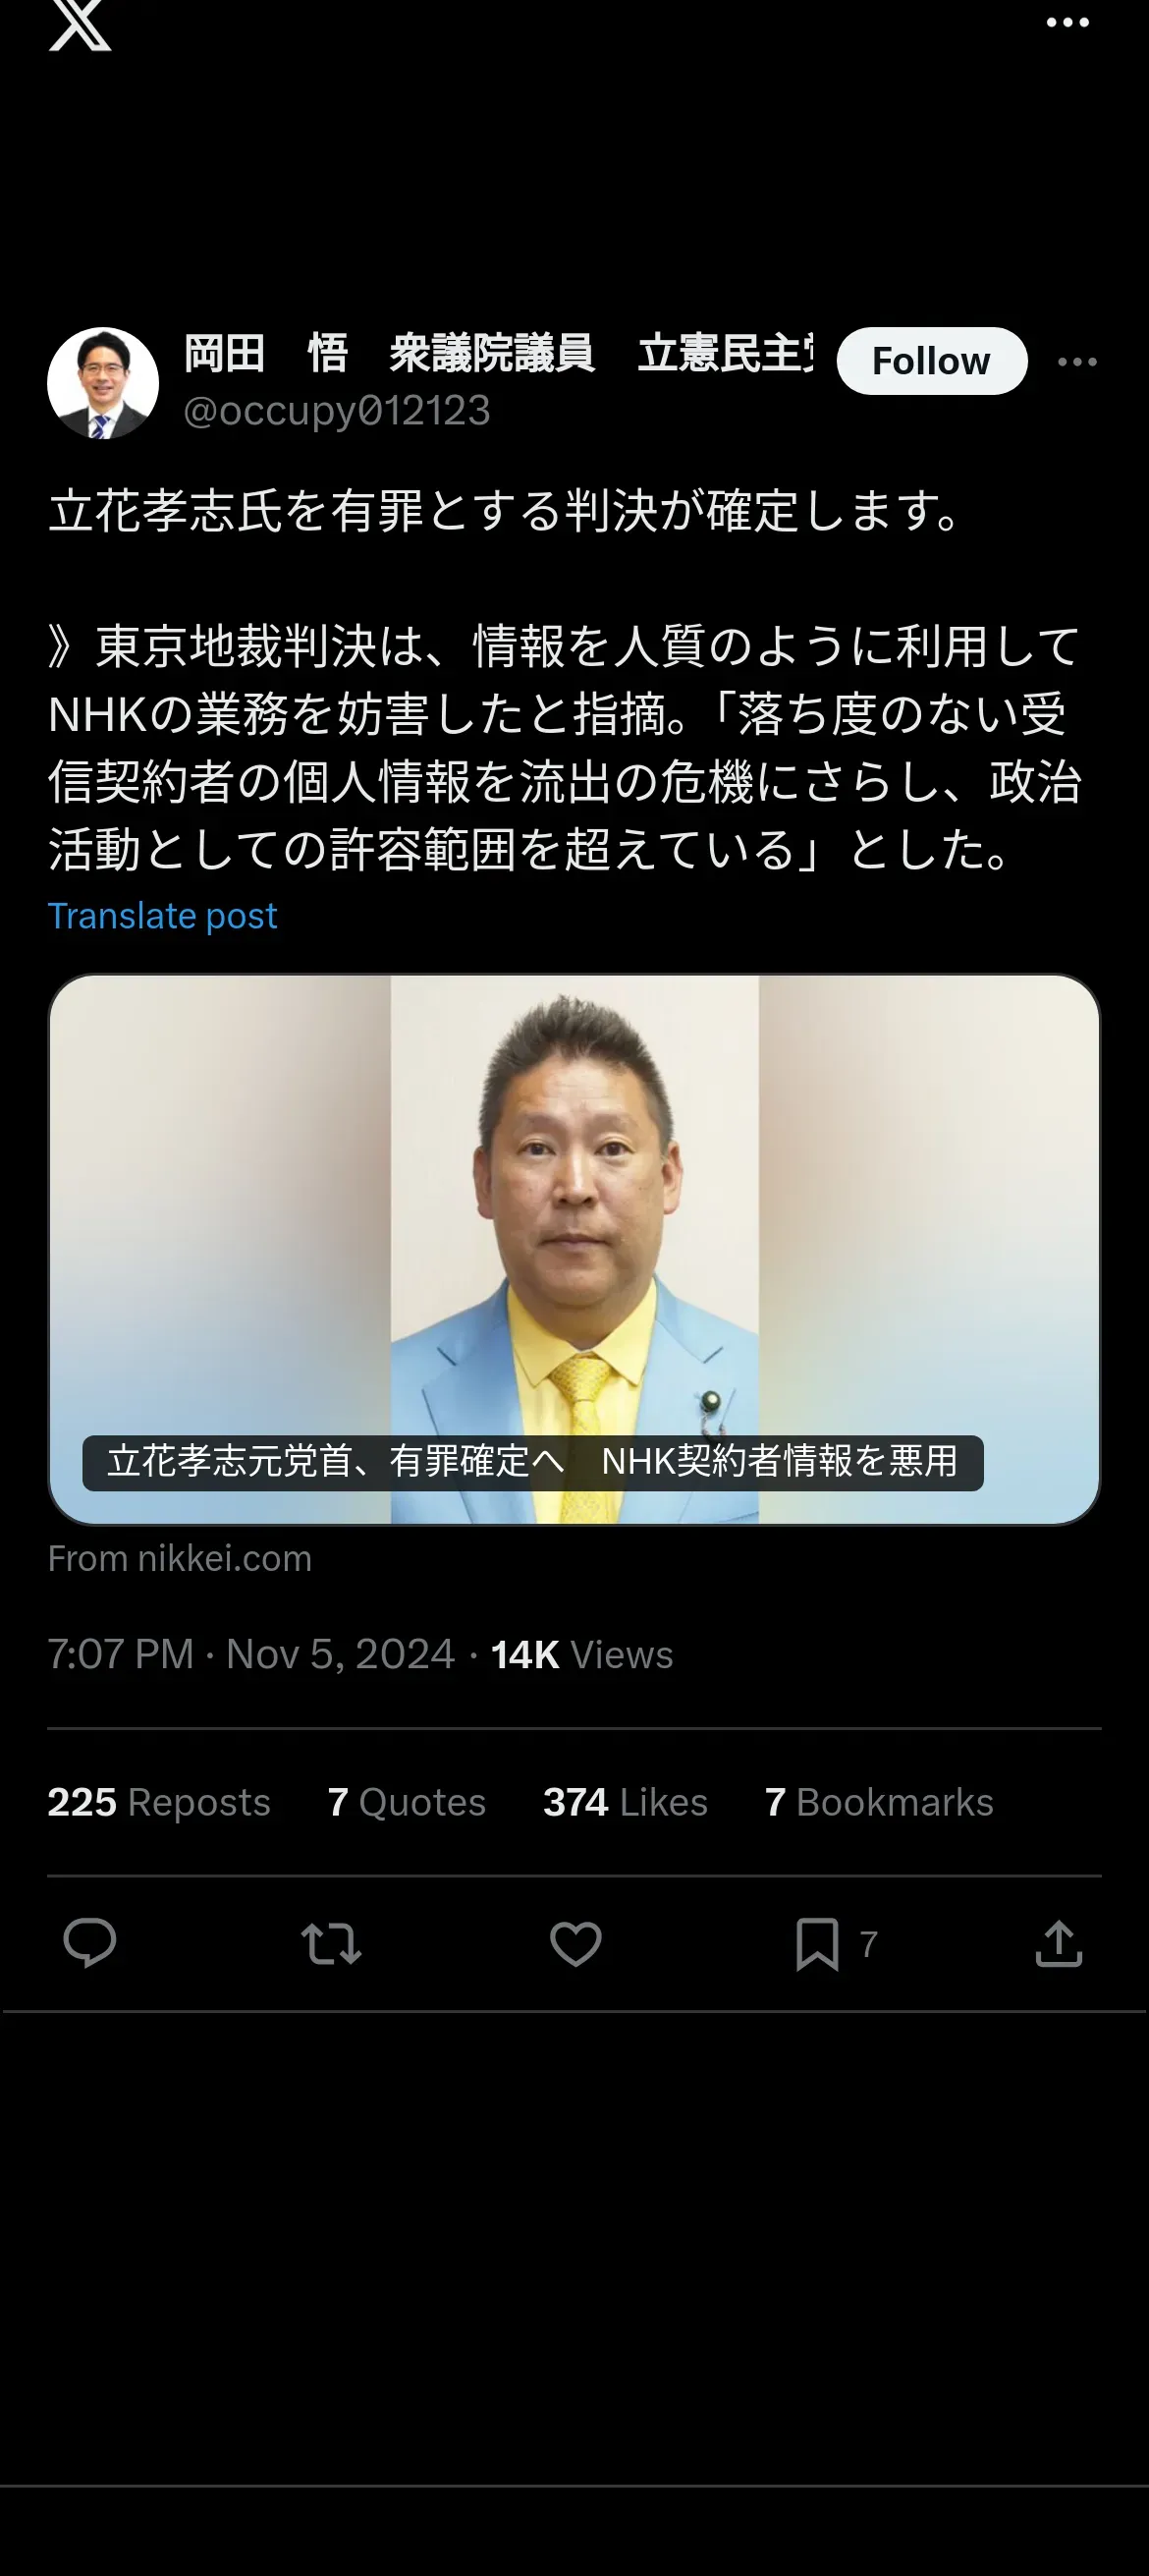Open the nikkei.com article card image
This screenshot has width=1149, height=2576.
pos(574,1249)
